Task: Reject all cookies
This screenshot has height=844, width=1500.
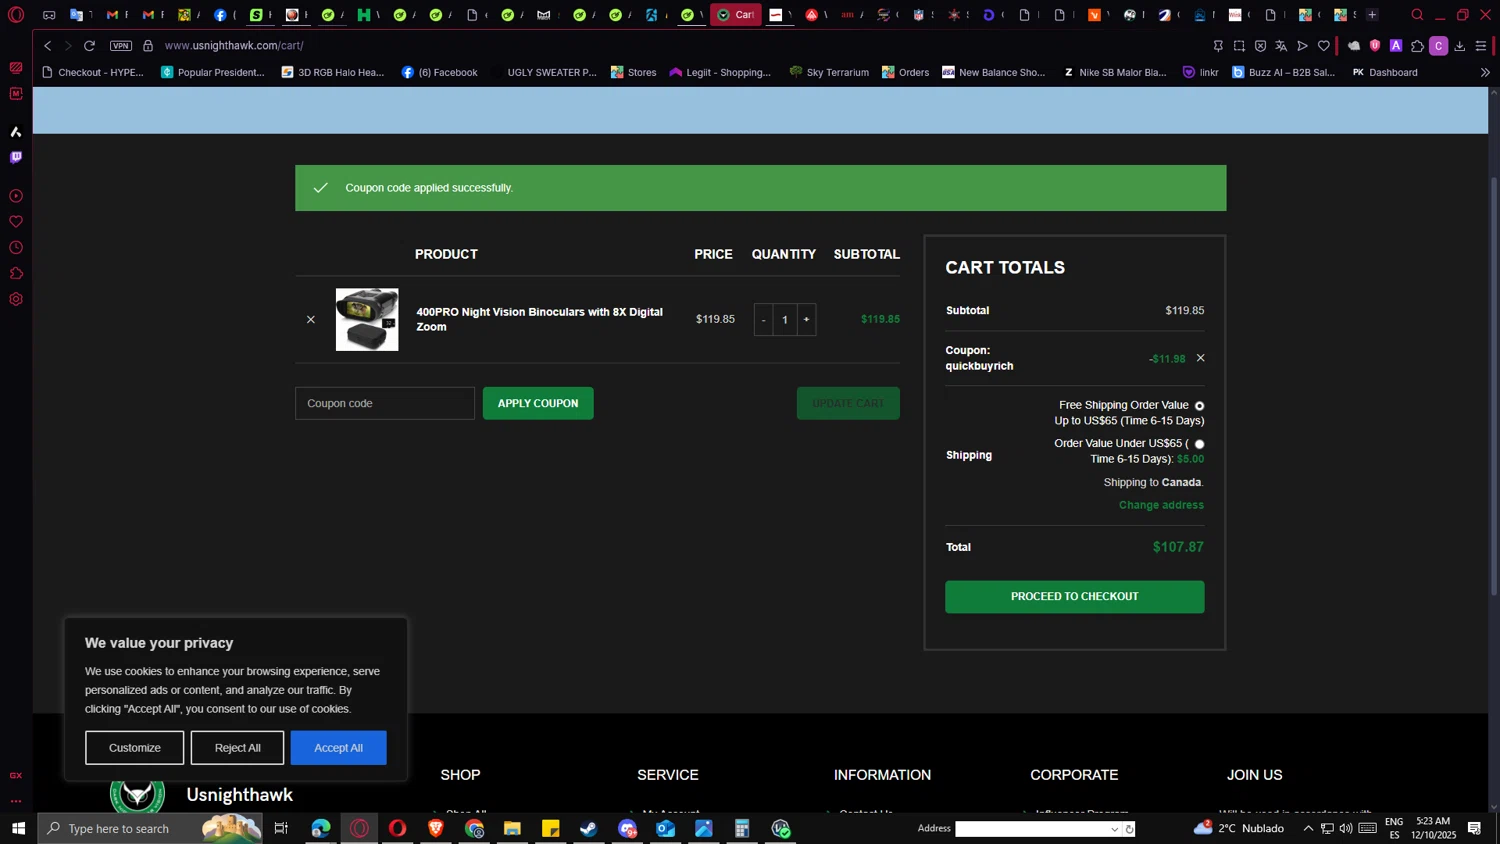Action: click(238, 748)
